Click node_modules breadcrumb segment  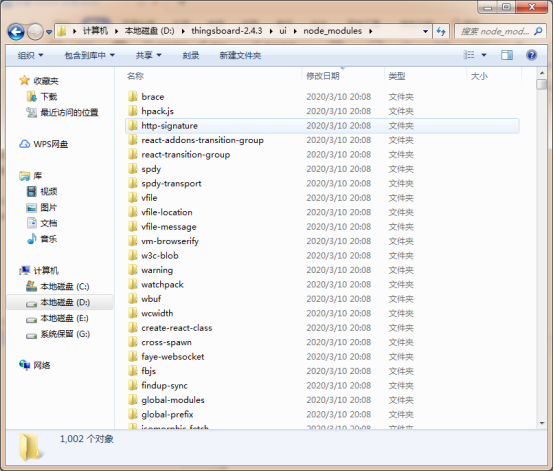pos(332,31)
